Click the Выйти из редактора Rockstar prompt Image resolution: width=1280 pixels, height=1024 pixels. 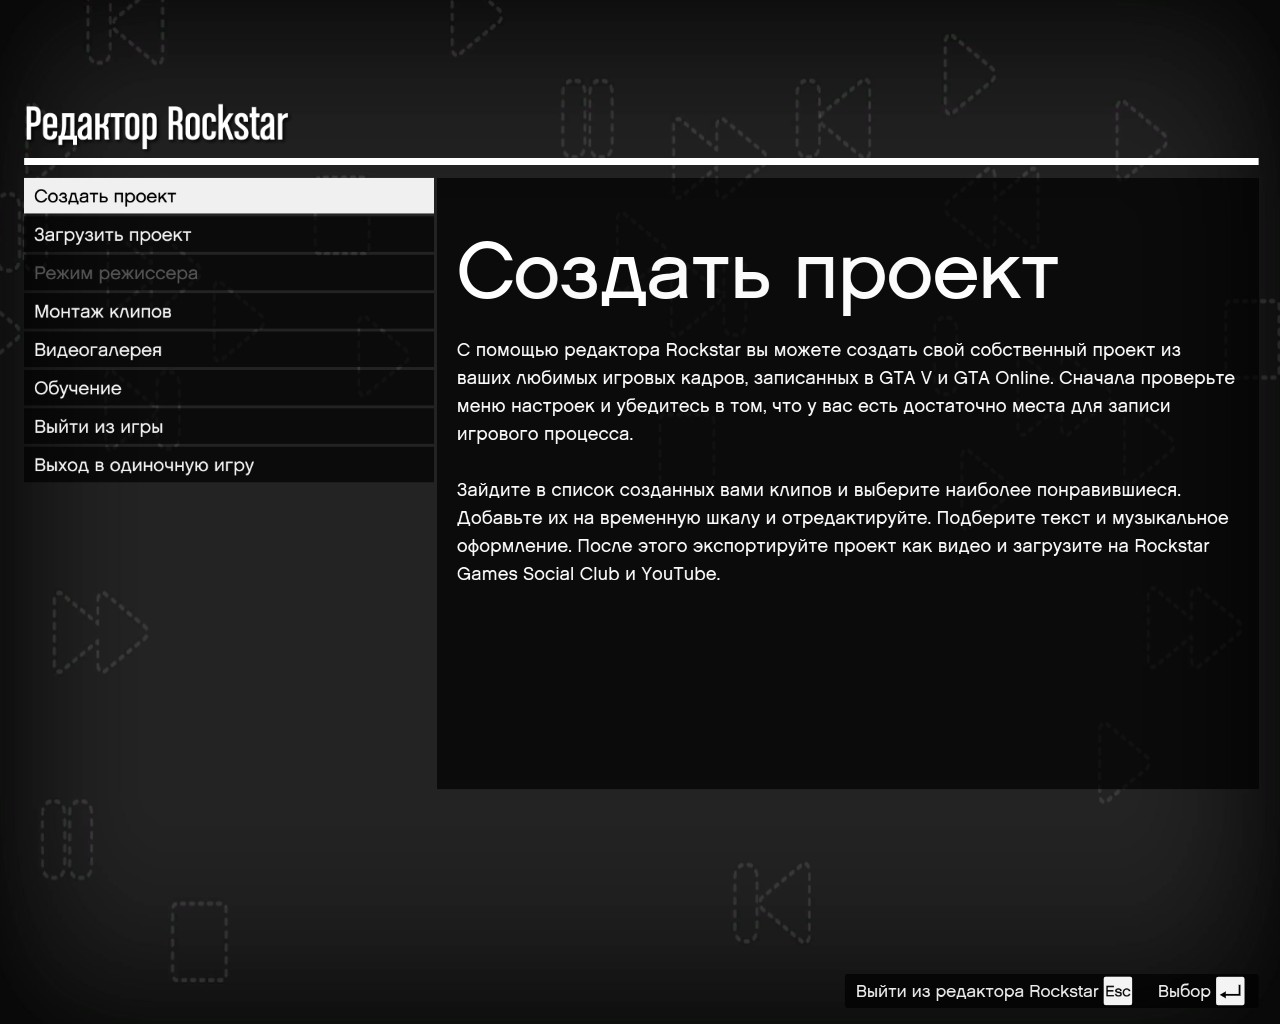tap(977, 991)
